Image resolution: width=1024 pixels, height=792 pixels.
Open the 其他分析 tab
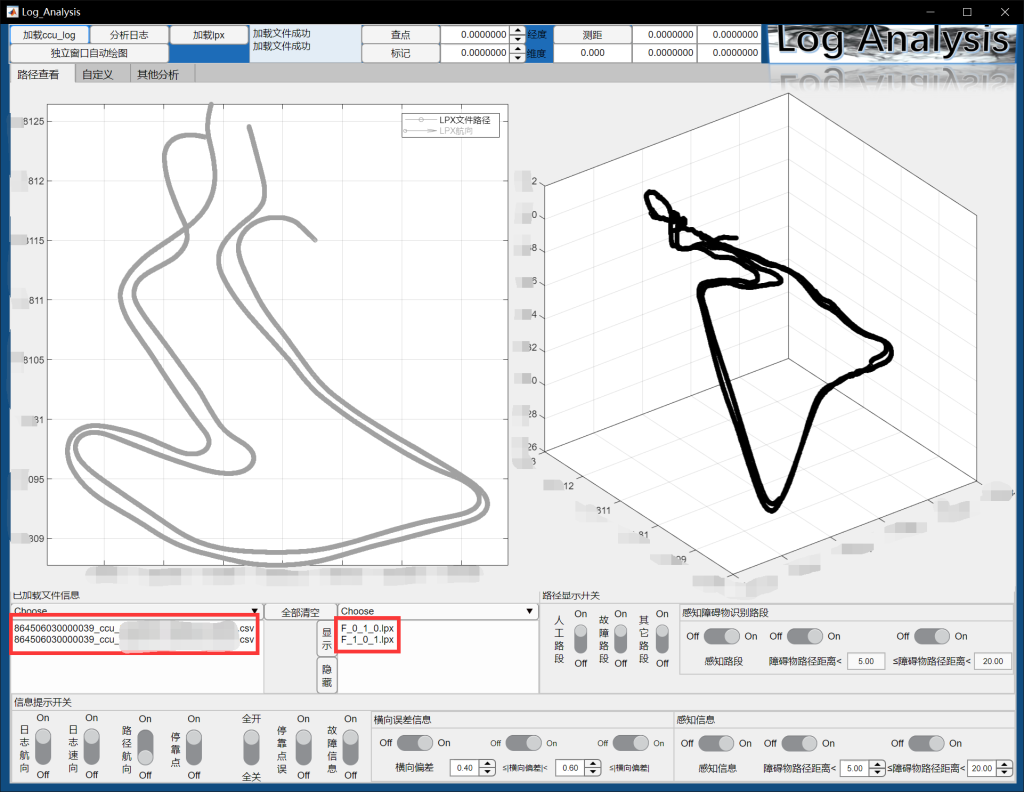pos(158,75)
